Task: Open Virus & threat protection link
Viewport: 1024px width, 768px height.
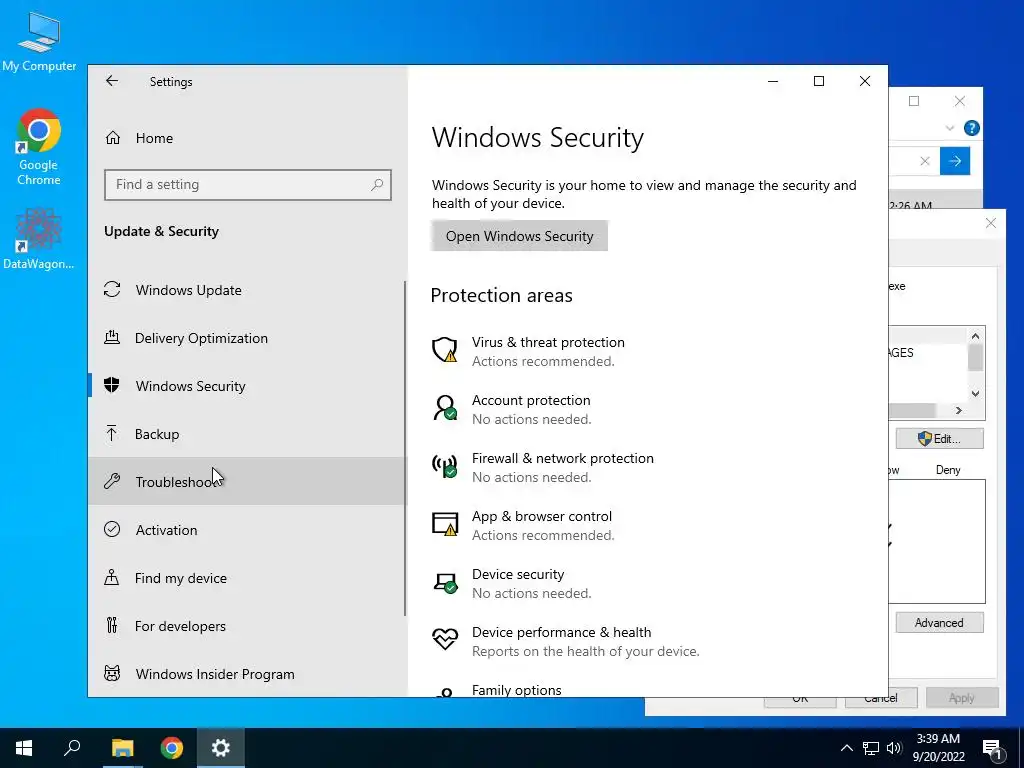Action: (548, 342)
